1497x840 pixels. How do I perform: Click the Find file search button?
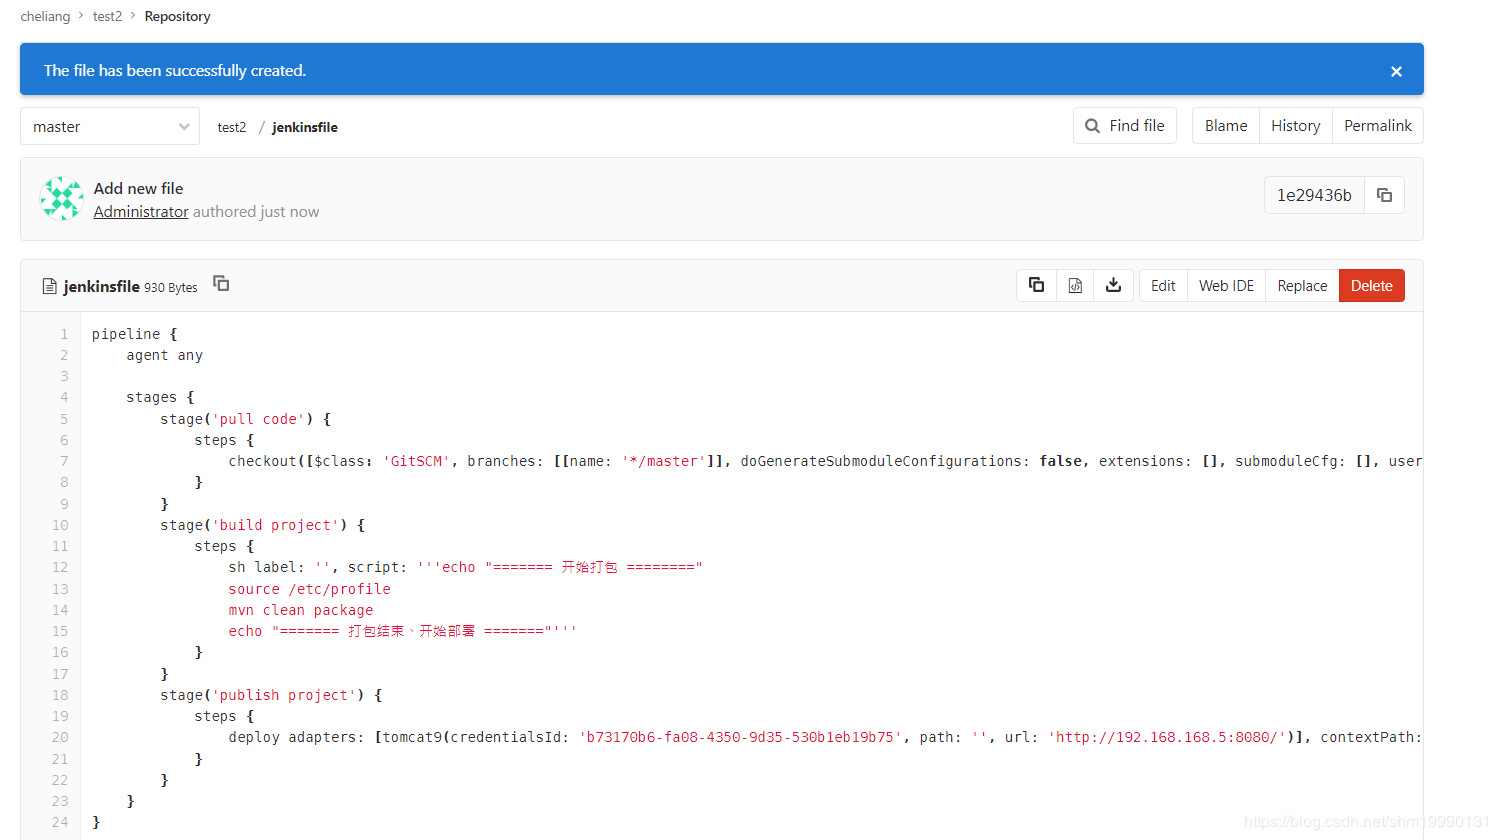point(1124,126)
